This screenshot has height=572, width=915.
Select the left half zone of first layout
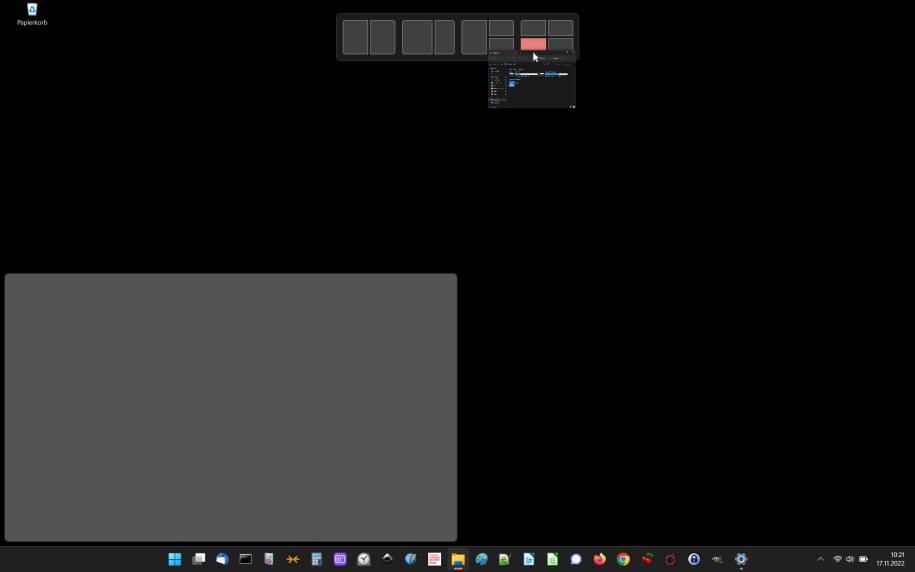(x=355, y=37)
